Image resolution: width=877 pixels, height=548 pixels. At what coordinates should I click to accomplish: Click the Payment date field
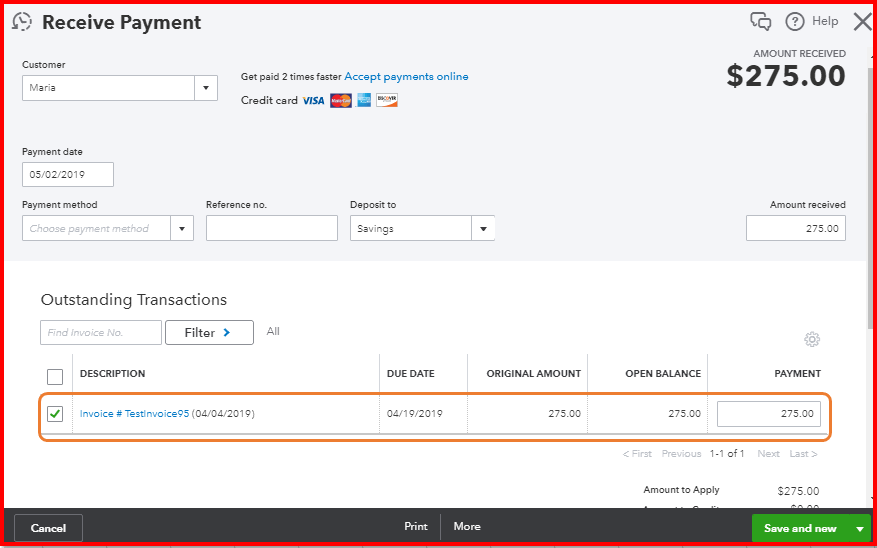point(68,174)
